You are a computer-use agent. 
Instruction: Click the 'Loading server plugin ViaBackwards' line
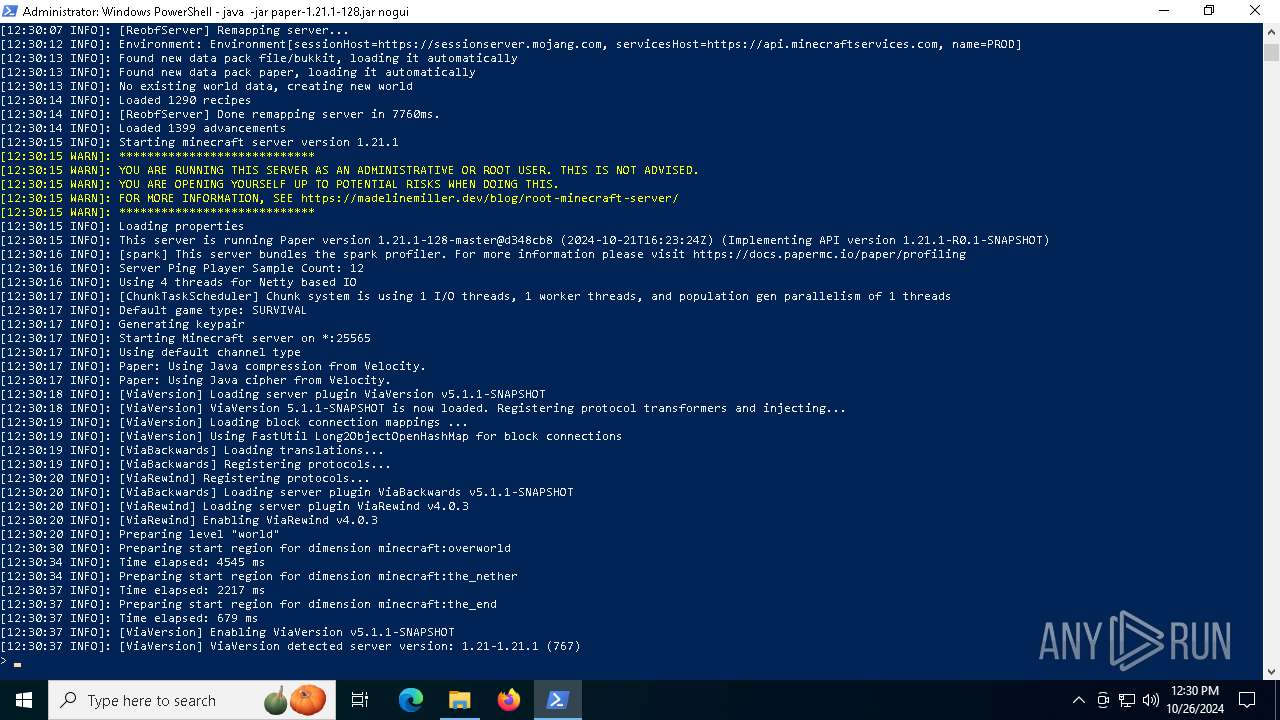(287, 492)
